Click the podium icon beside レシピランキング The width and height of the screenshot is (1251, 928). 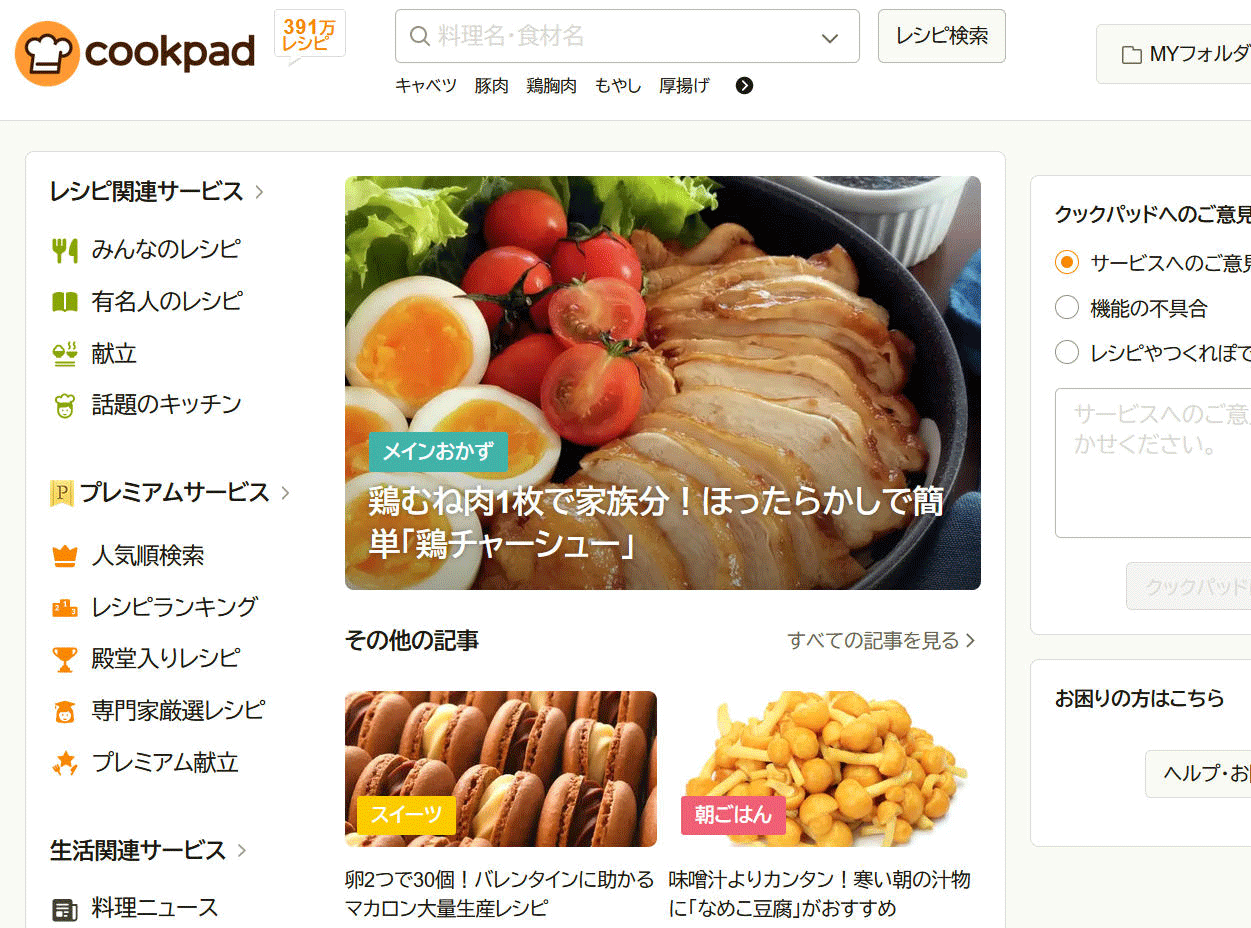point(65,607)
